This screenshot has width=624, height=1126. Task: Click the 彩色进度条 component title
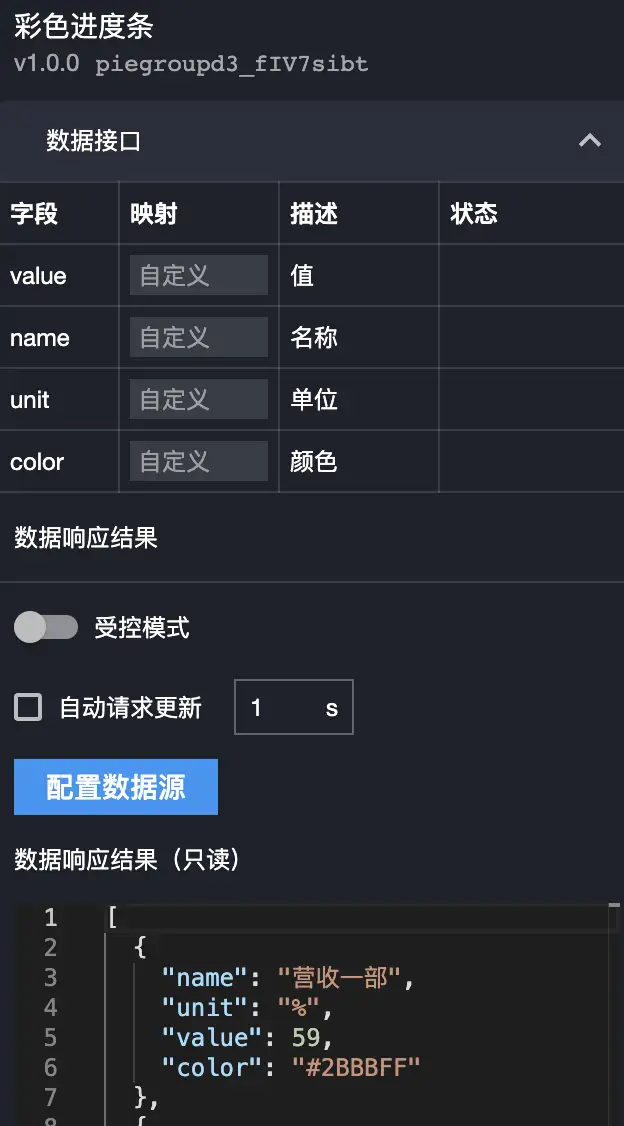84,27
